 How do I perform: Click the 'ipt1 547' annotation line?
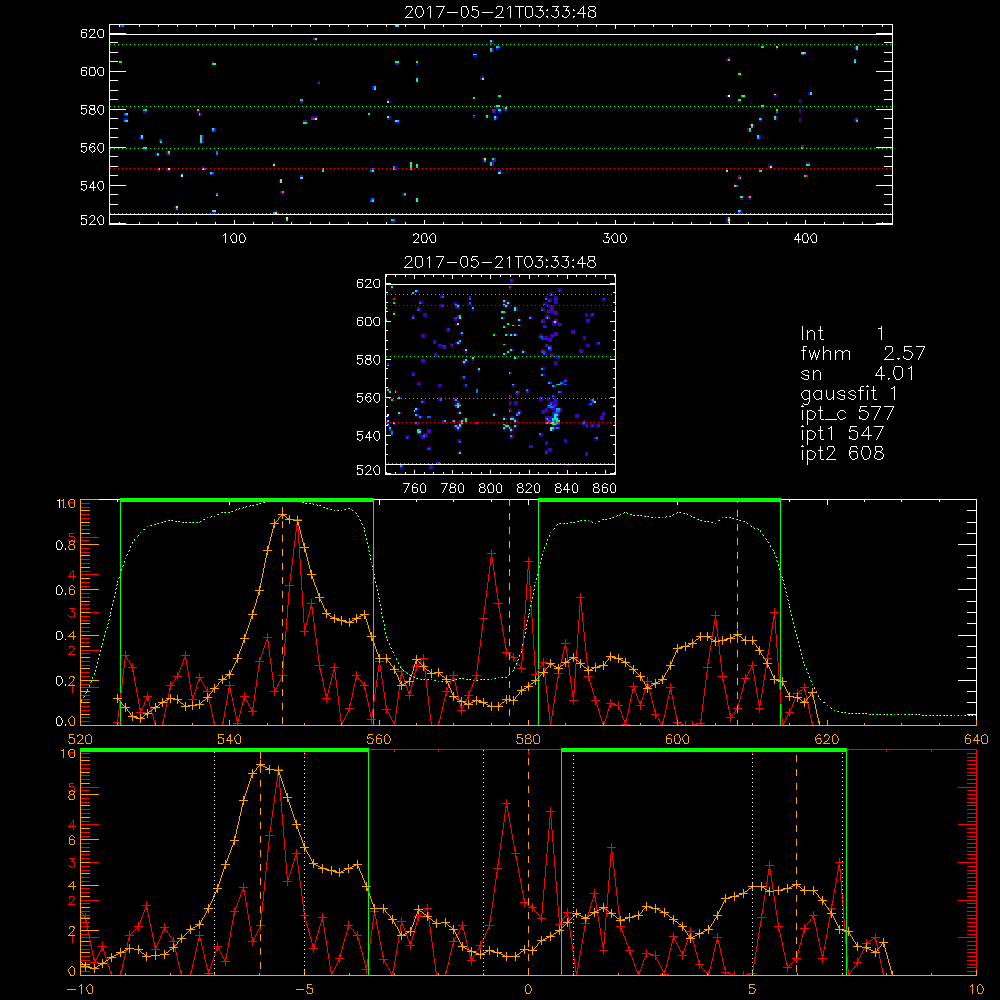point(842,434)
